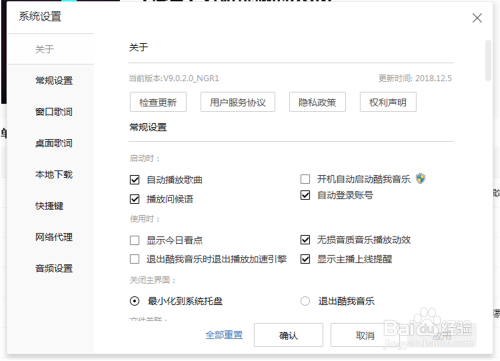Click the shield icon beside 开机自动启动酷我音乐
This screenshot has height=361, width=500.
[421, 179]
